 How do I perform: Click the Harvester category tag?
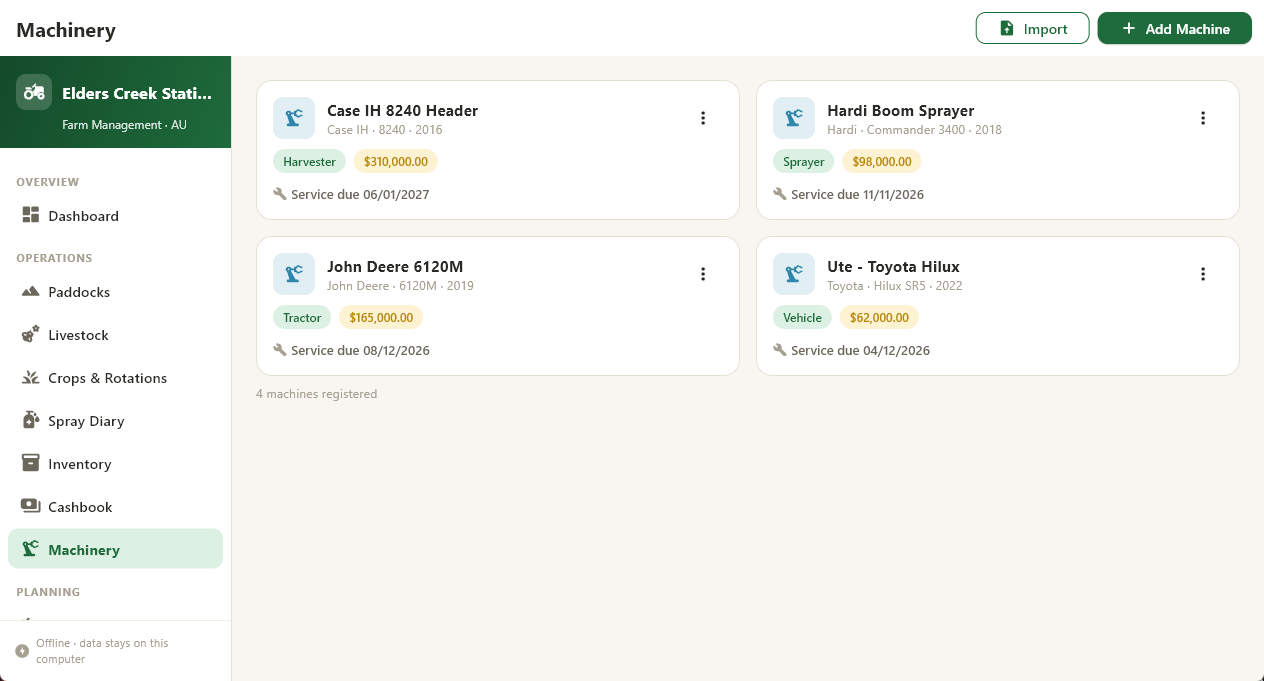coord(309,161)
